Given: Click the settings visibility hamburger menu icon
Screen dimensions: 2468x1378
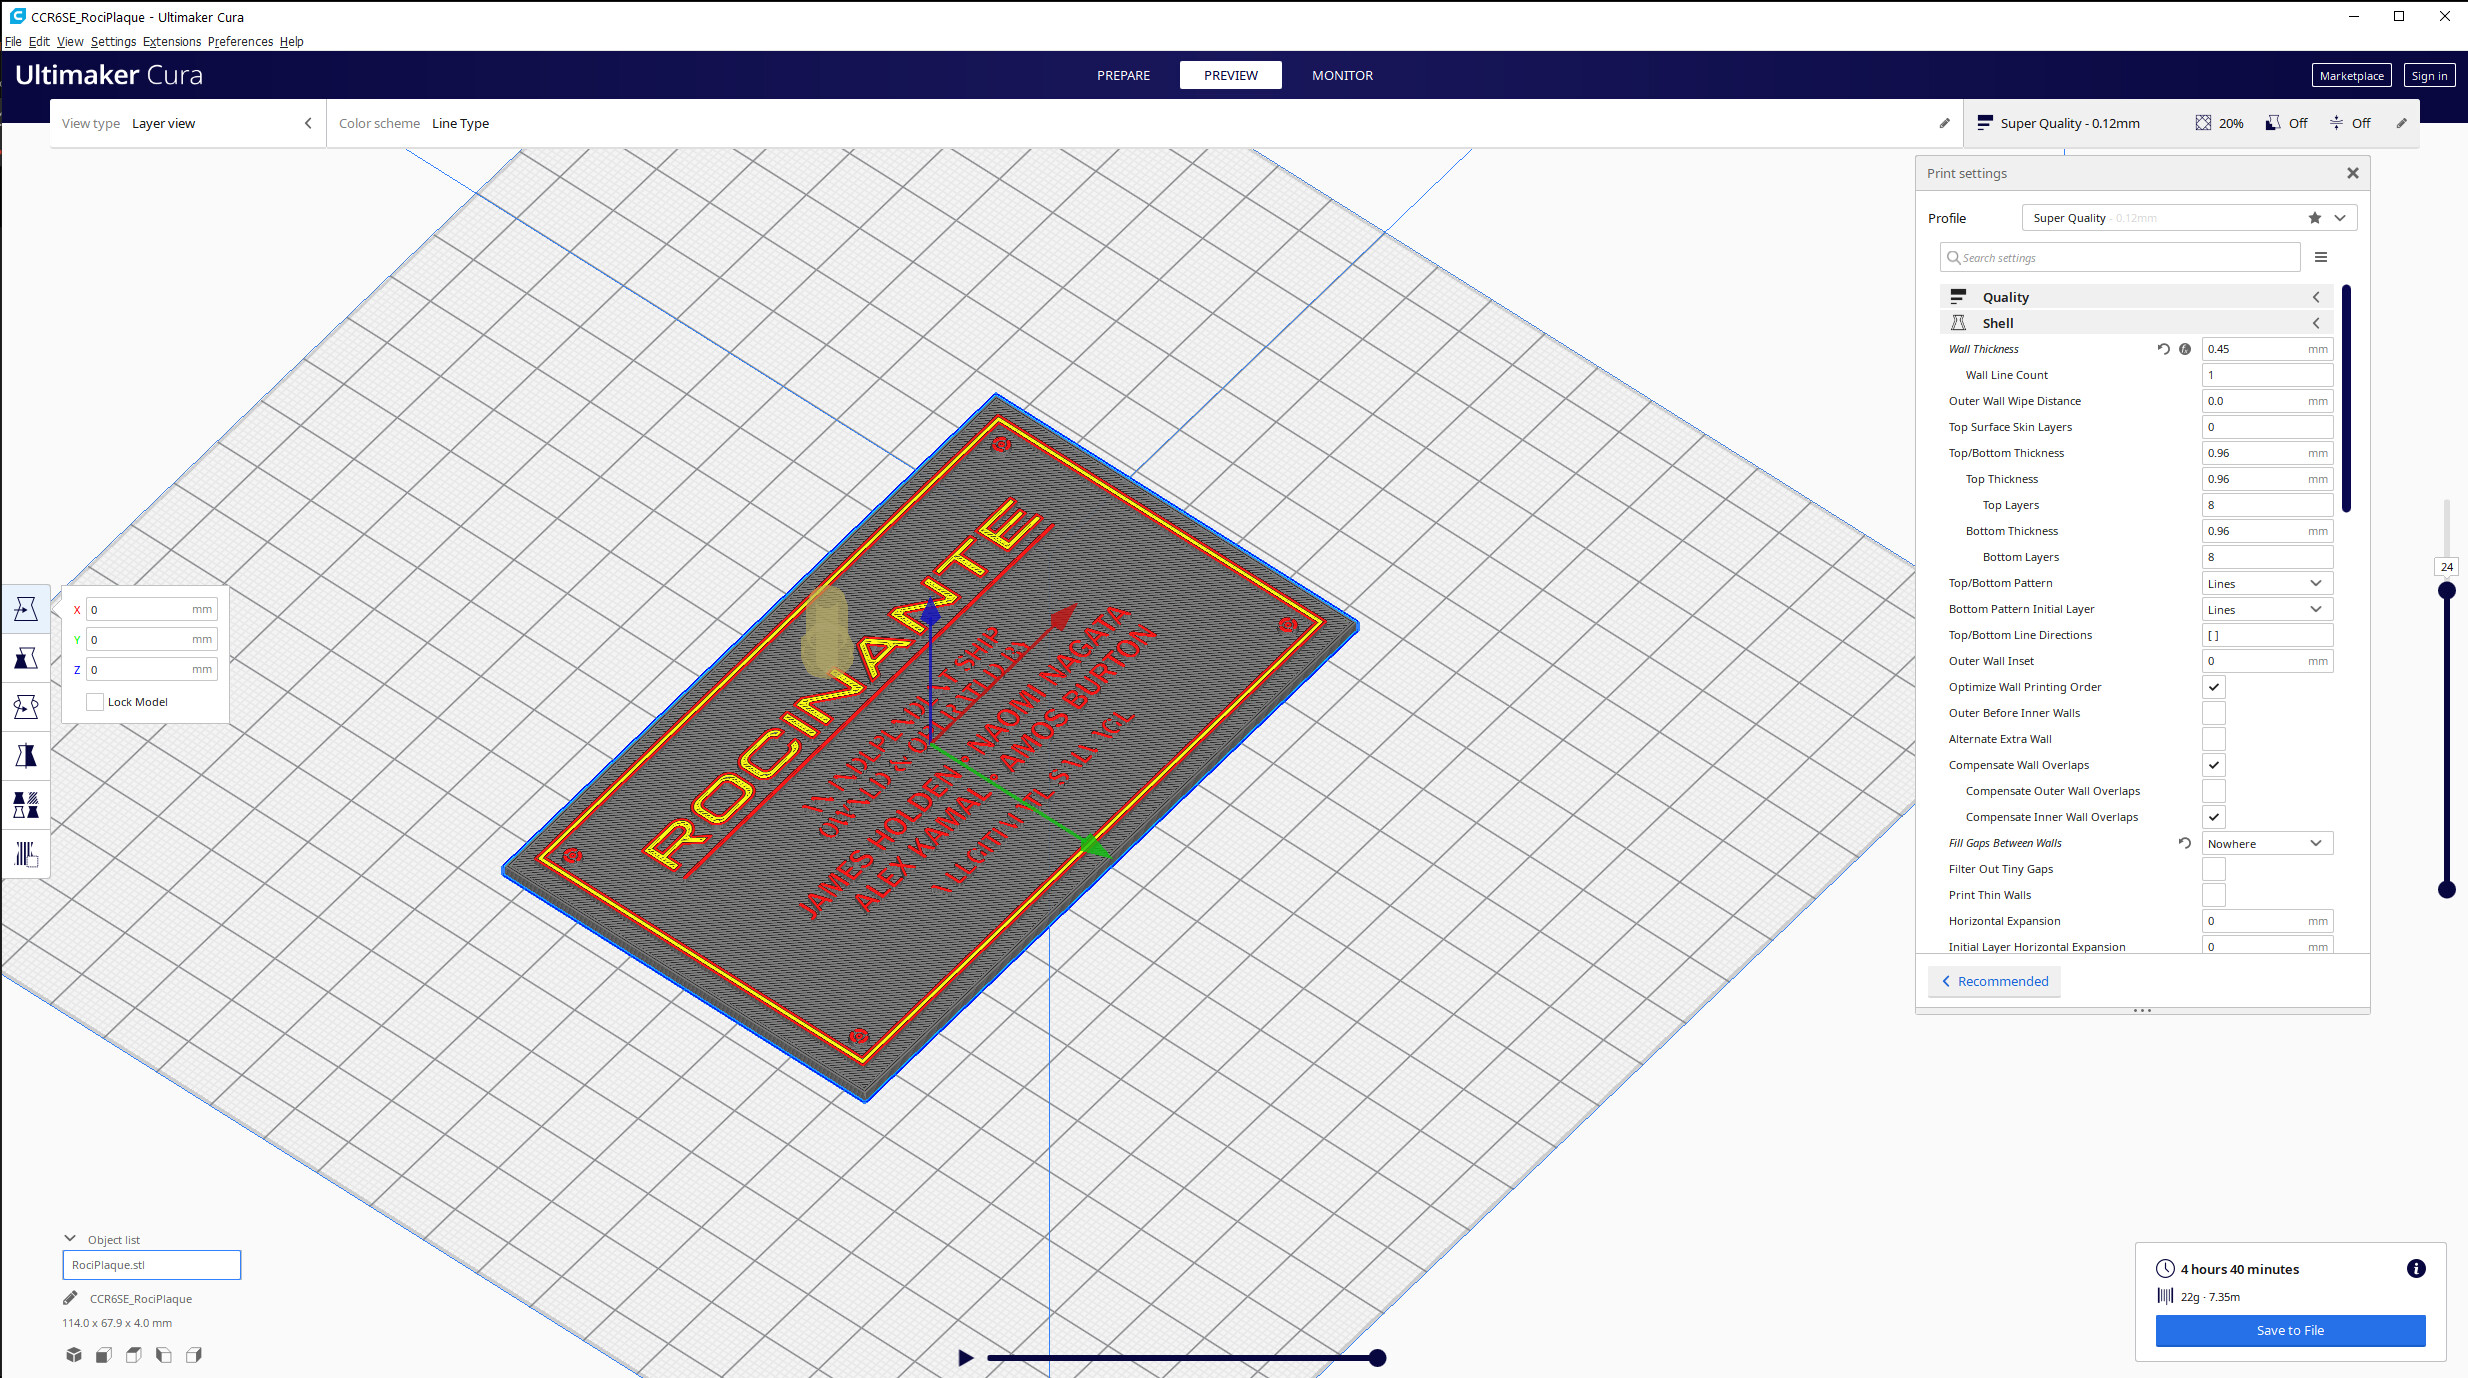Looking at the screenshot, I should point(2321,258).
